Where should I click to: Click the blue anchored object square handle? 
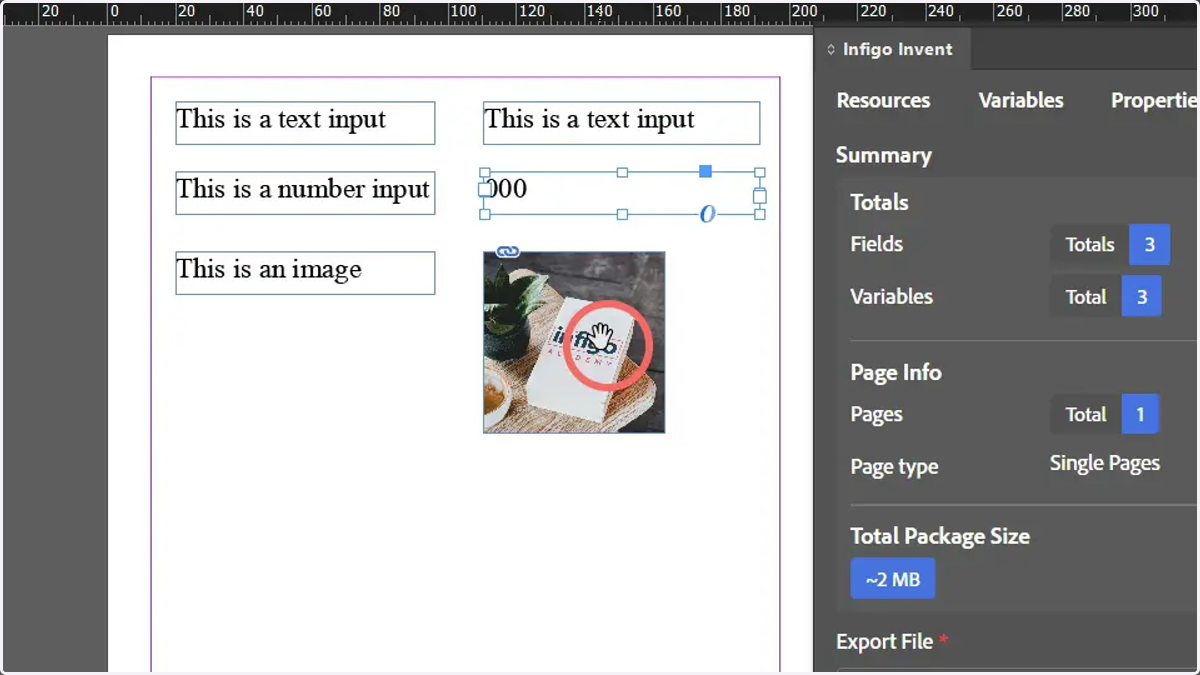[x=705, y=172]
